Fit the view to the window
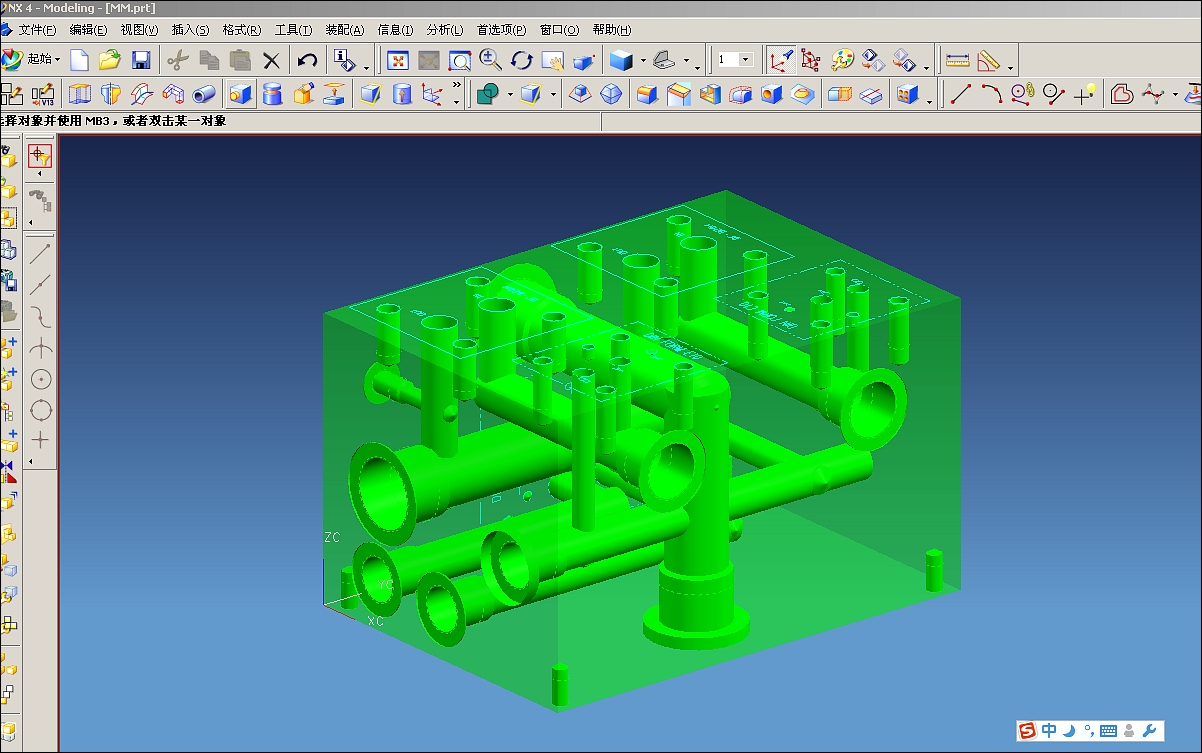This screenshot has width=1202, height=753. (x=398, y=60)
